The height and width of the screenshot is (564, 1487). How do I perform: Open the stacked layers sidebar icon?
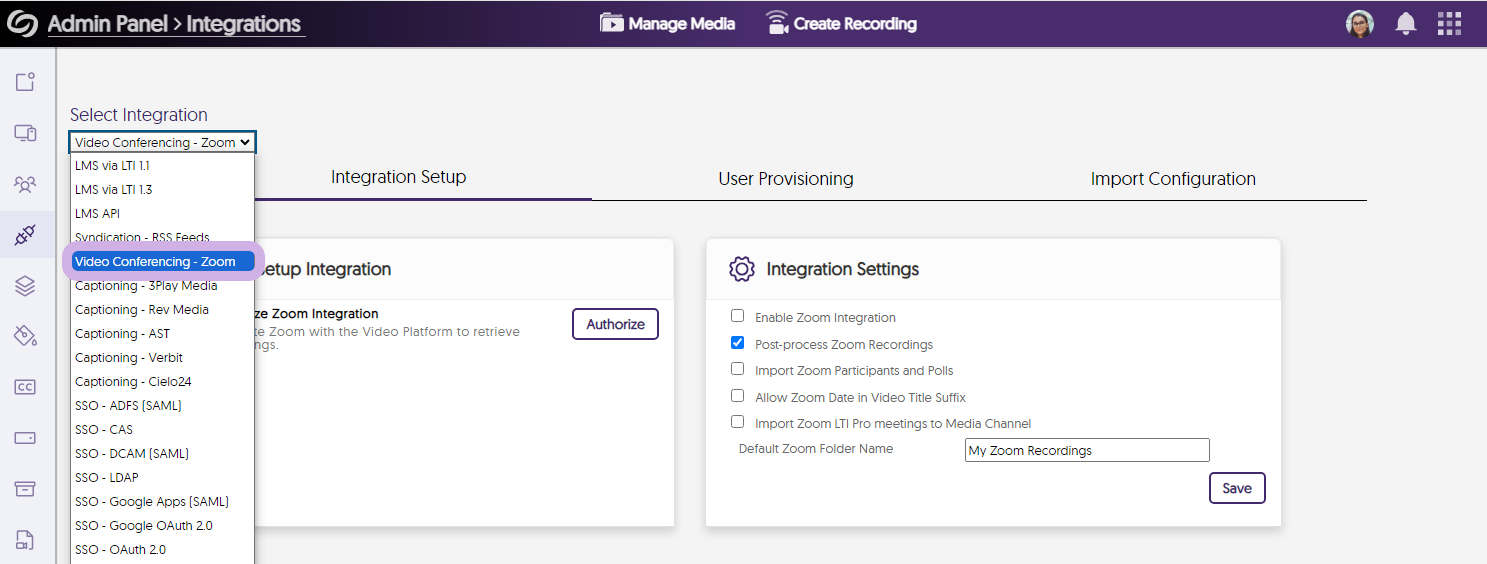(26, 286)
